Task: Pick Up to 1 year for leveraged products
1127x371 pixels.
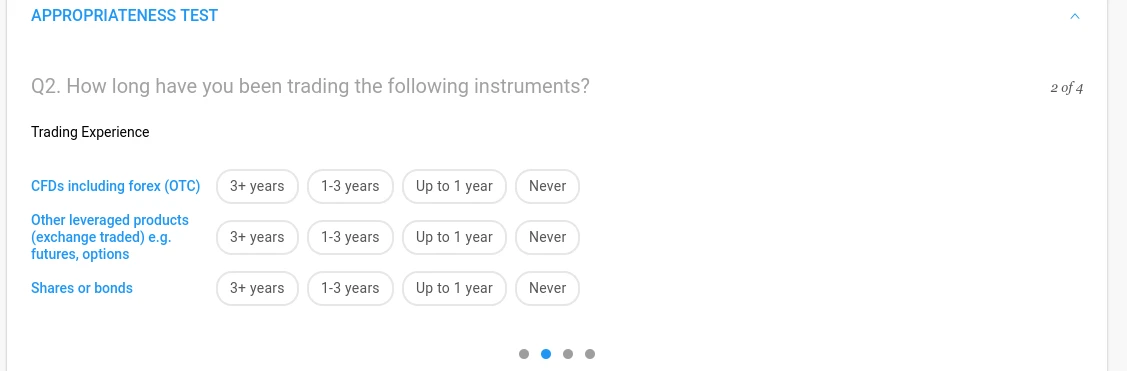Action: tap(454, 237)
